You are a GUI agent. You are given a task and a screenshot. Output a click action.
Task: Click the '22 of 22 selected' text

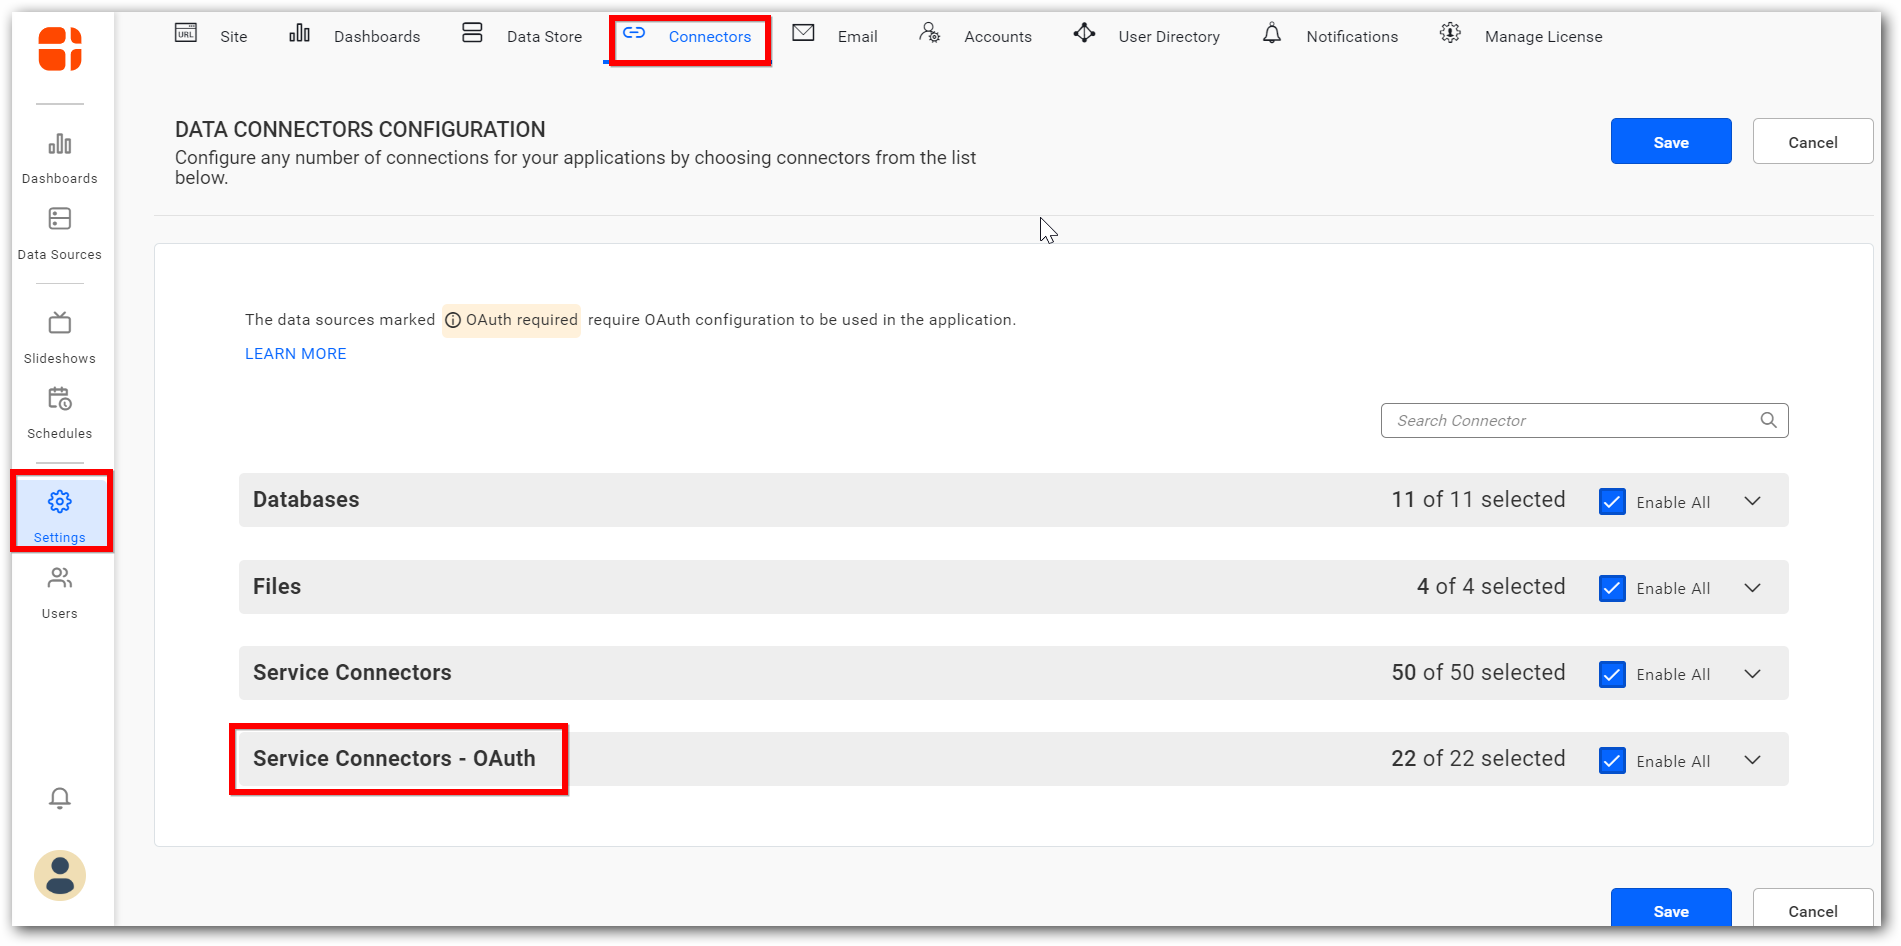(1478, 759)
